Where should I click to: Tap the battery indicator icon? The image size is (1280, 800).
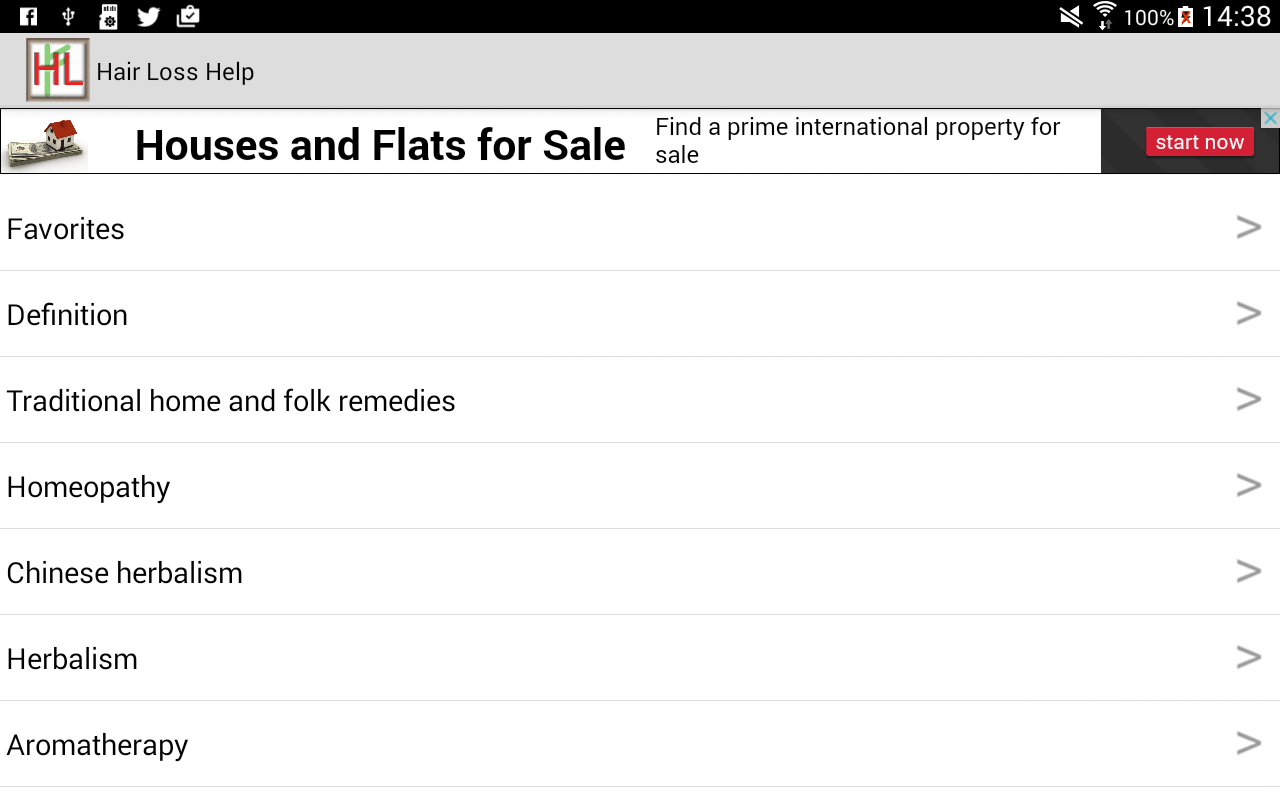click(1186, 16)
